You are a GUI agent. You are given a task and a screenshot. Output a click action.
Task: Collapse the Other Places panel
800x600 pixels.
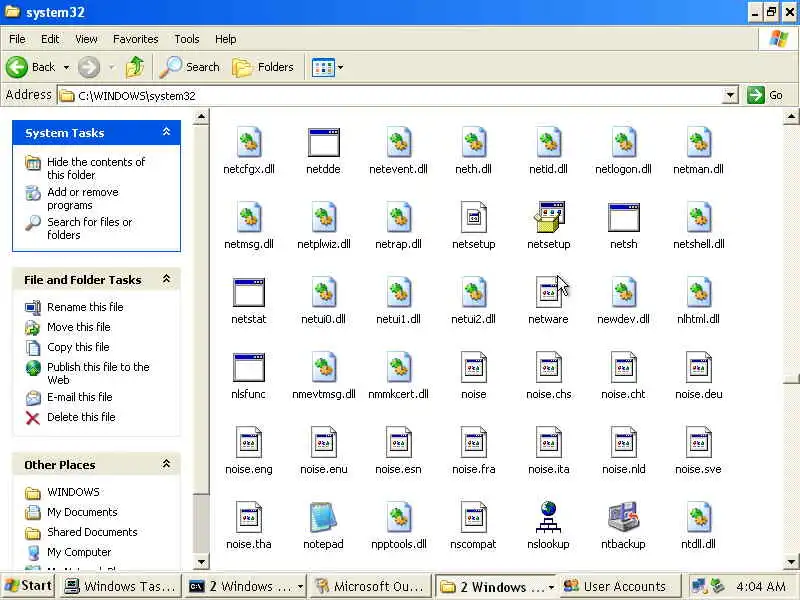(166, 464)
